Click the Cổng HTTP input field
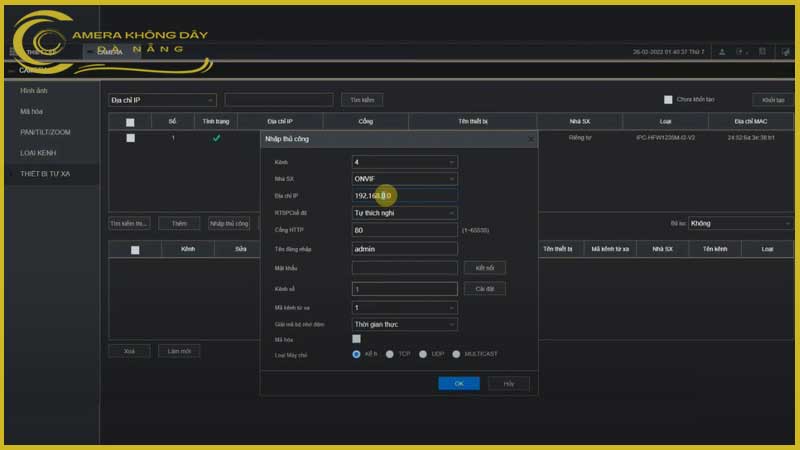 [404, 230]
